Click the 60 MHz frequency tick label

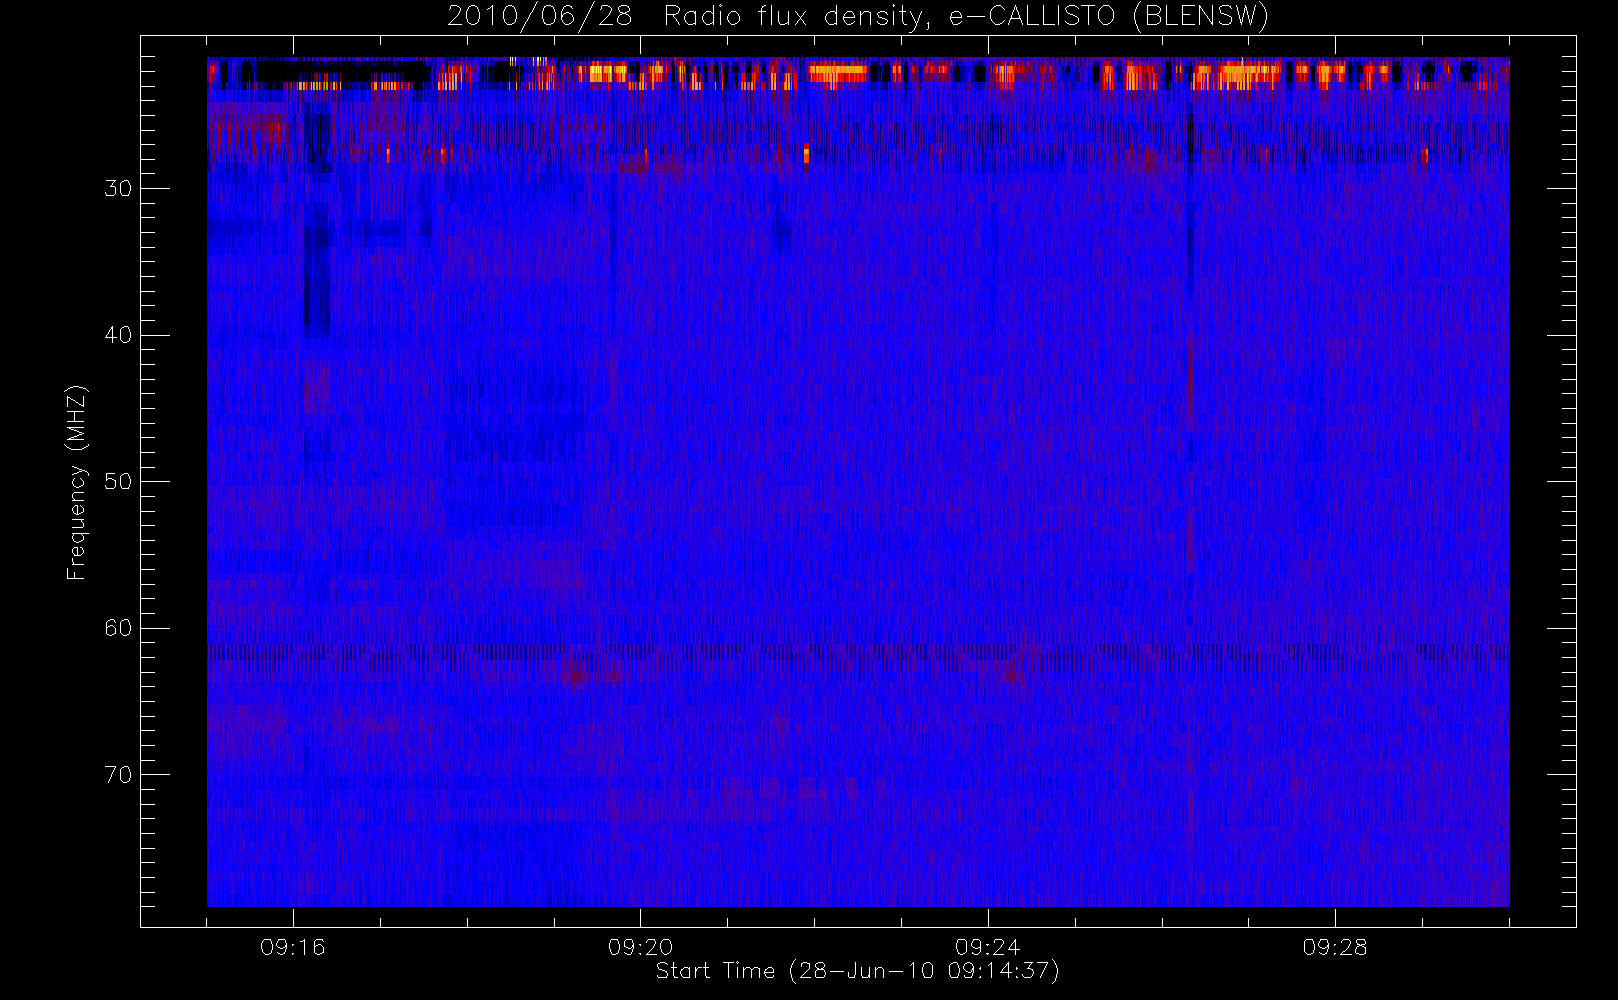coord(118,628)
